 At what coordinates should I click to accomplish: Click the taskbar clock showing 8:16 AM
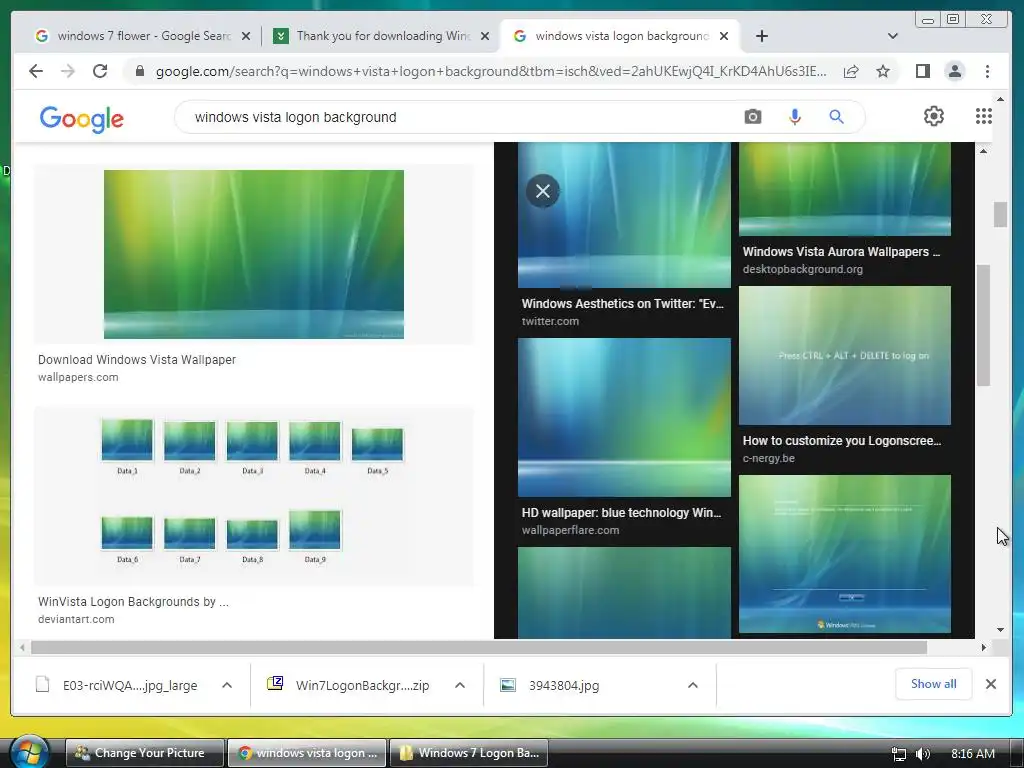(x=972, y=754)
